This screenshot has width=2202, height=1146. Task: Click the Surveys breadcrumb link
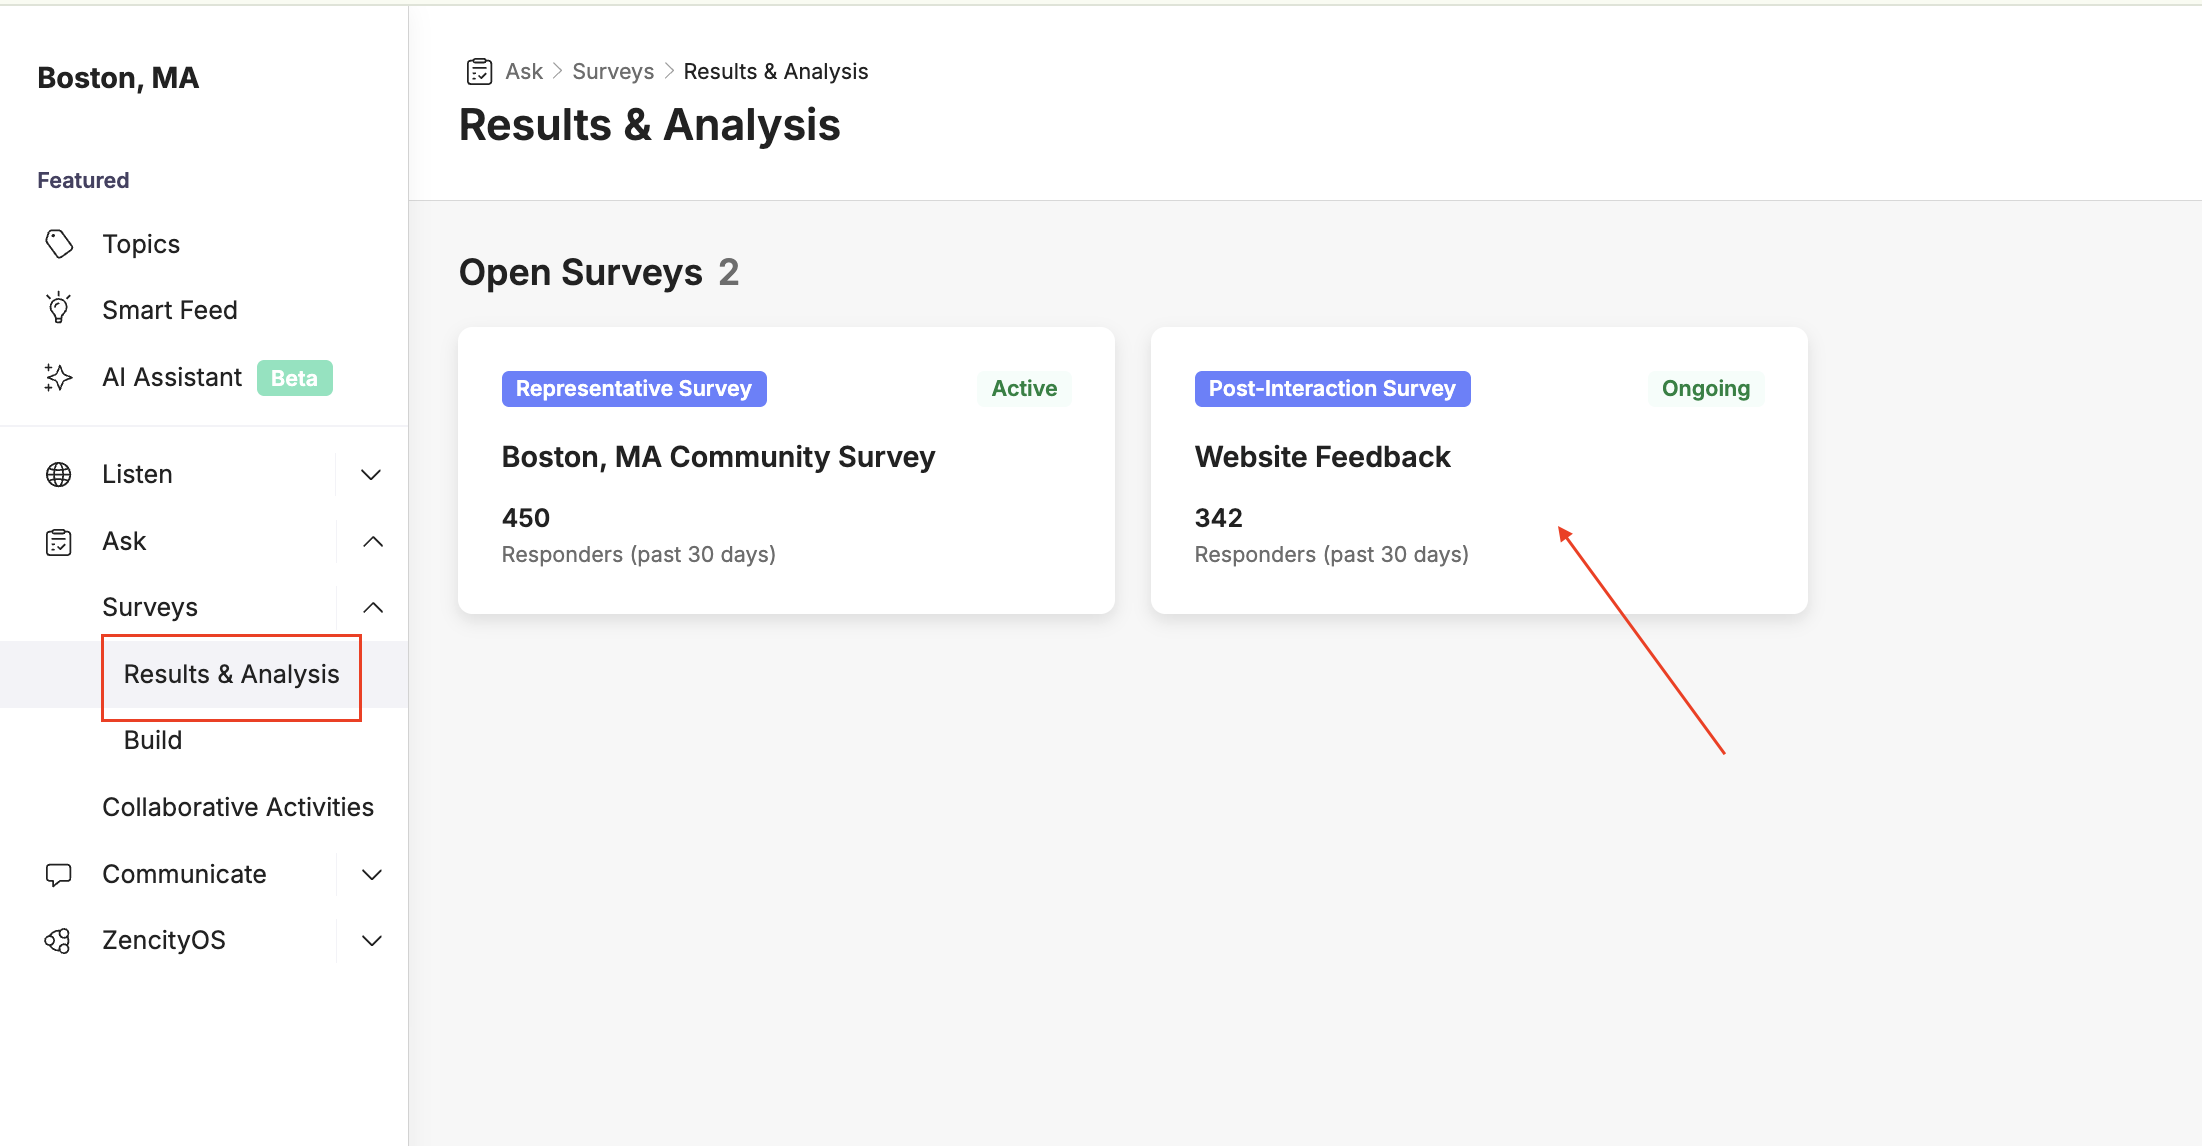click(x=612, y=71)
